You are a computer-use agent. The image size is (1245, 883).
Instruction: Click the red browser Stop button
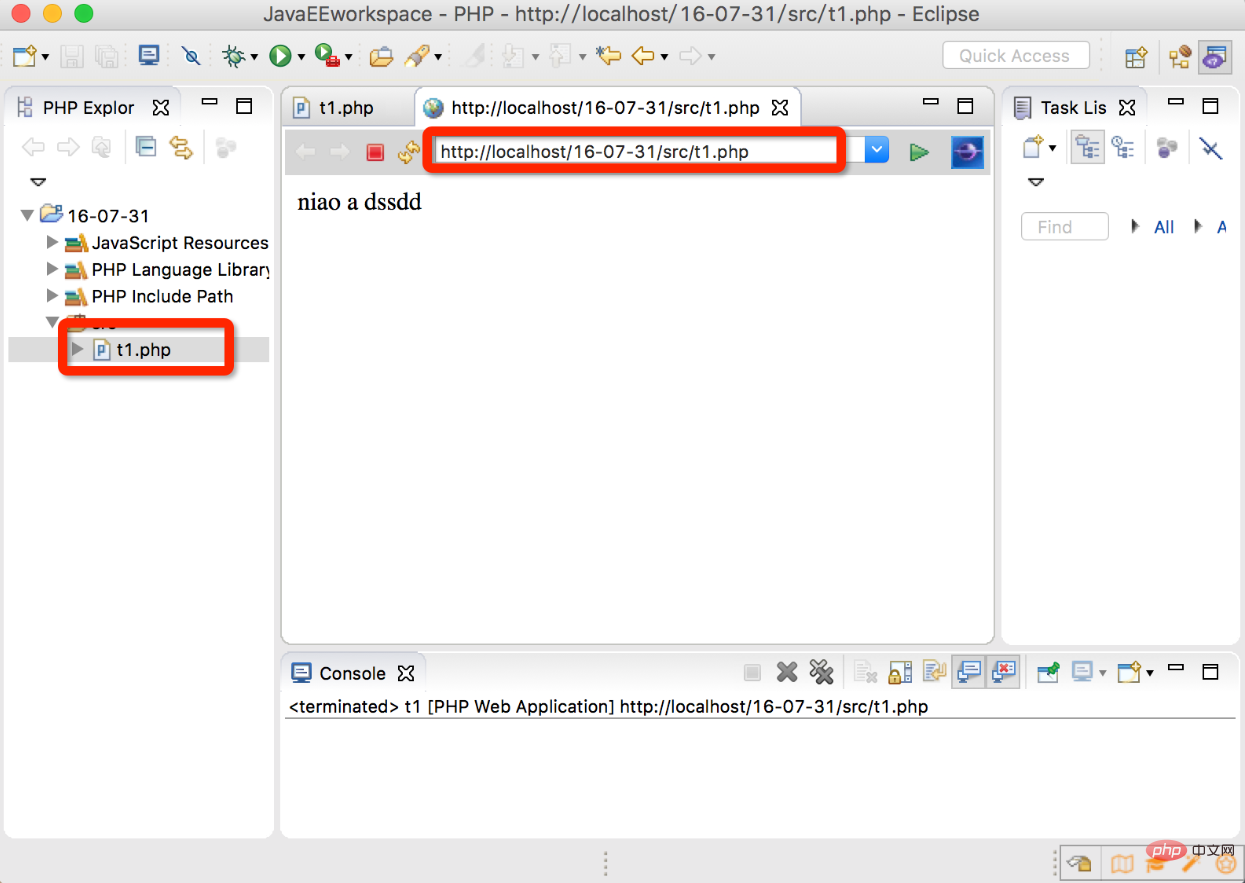click(375, 152)
